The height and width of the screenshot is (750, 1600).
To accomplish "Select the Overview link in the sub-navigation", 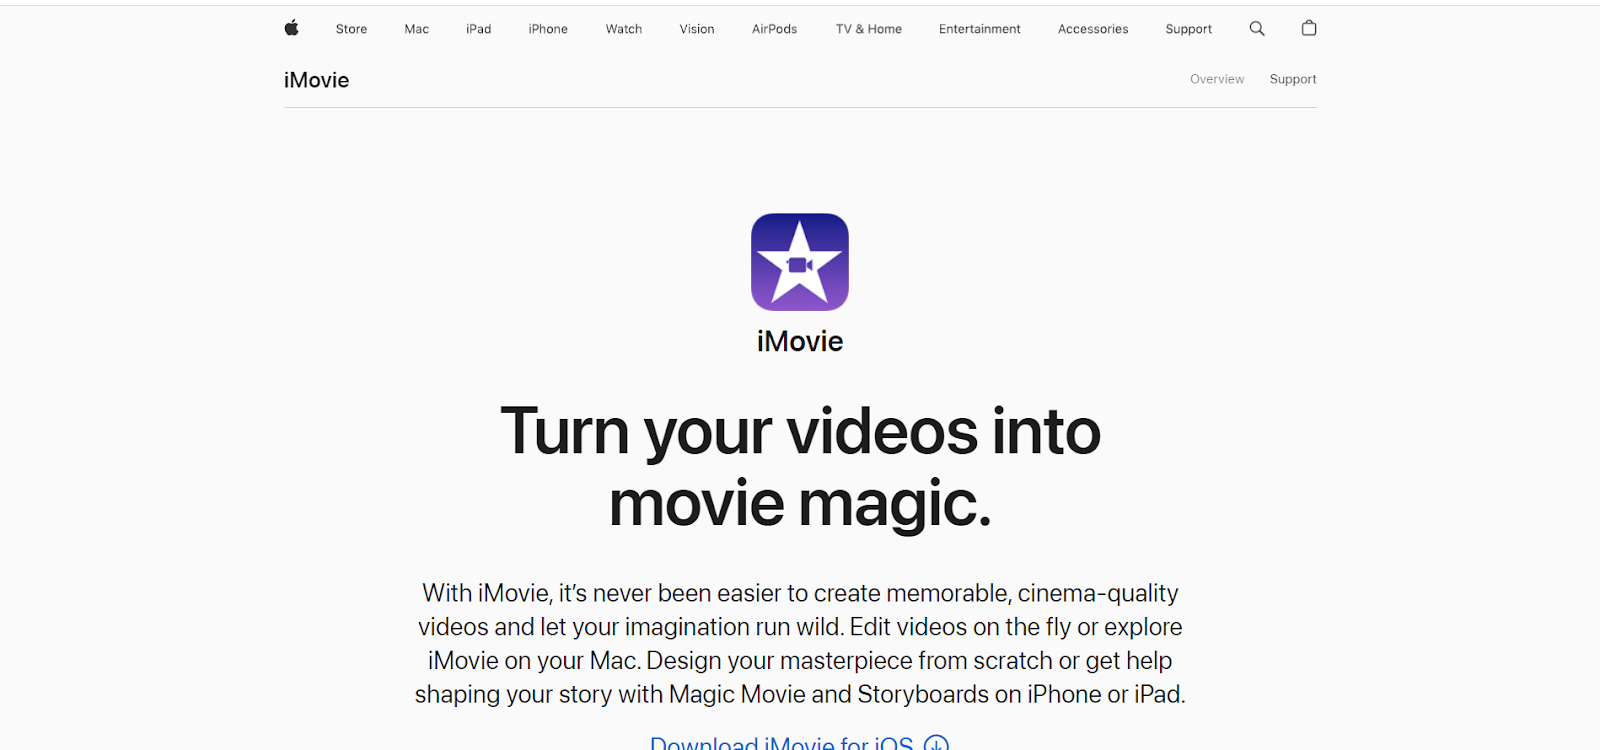I will (1217, 79).
